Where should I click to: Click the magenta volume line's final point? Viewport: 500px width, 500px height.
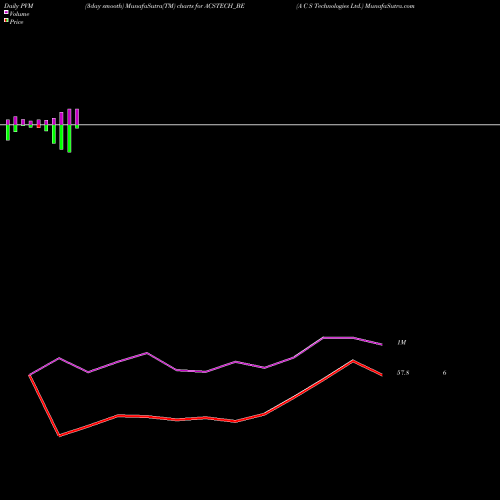click(x=382, y=345)
